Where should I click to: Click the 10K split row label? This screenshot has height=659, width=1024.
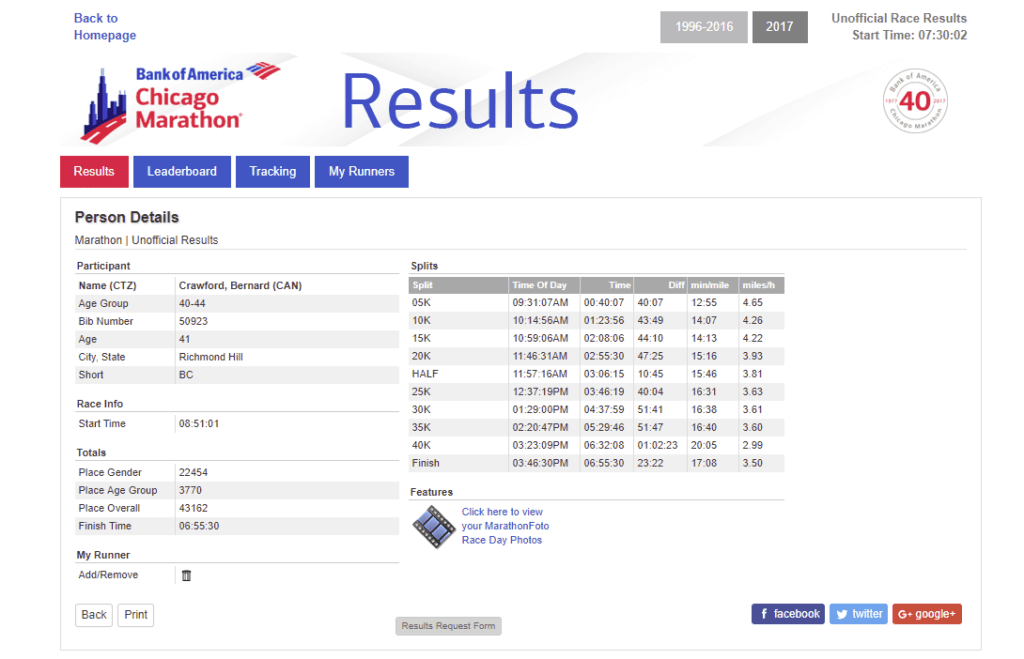tap(421, 321)
